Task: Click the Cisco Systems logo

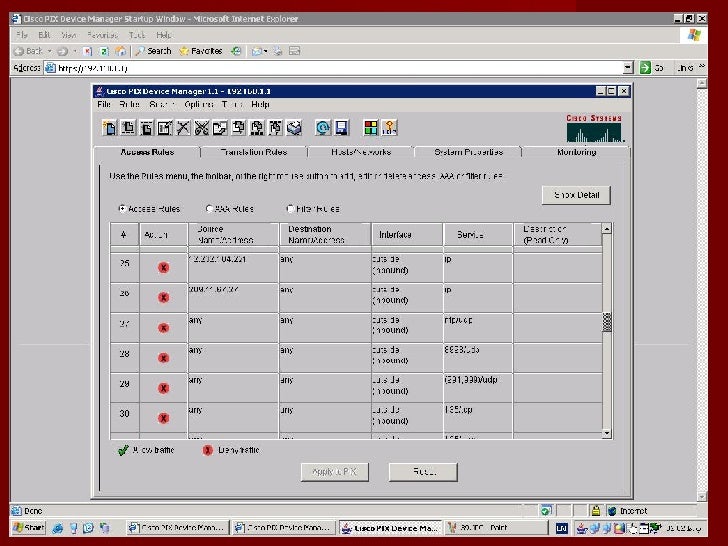Action: pyautogui.click(x=595, y=128)
